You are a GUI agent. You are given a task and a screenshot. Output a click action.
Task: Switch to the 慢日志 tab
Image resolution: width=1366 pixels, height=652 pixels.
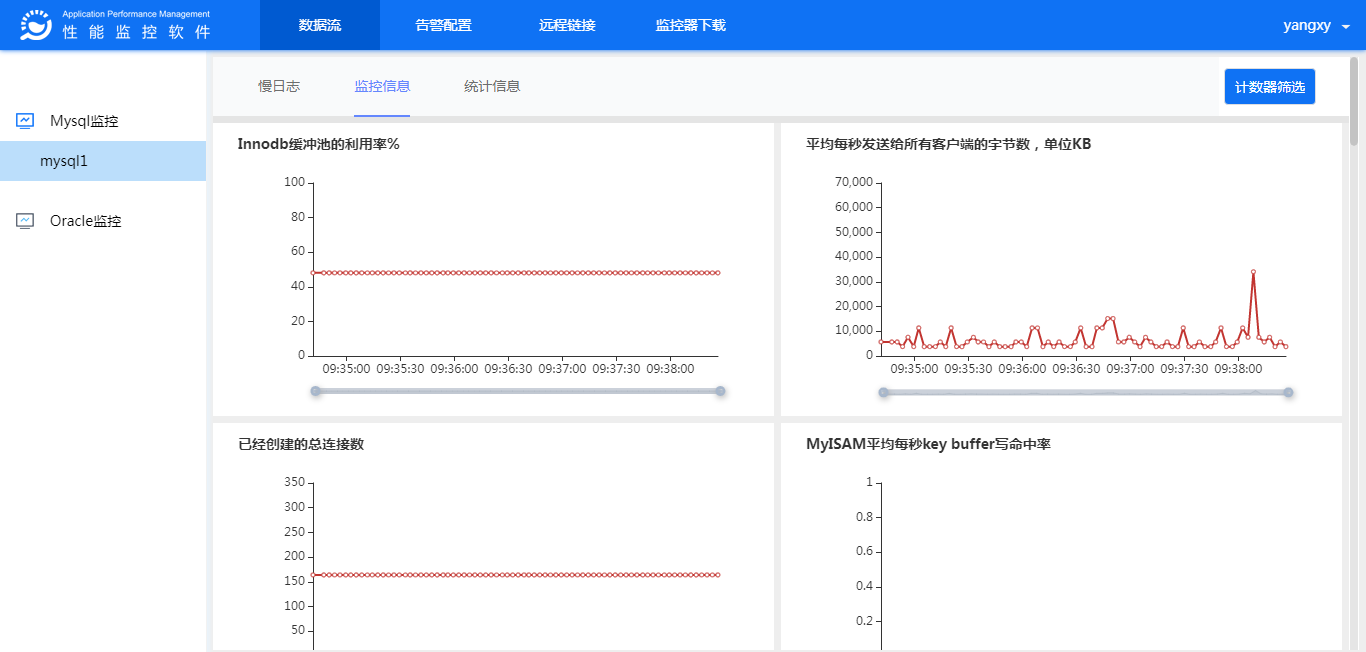coord(279,86)
